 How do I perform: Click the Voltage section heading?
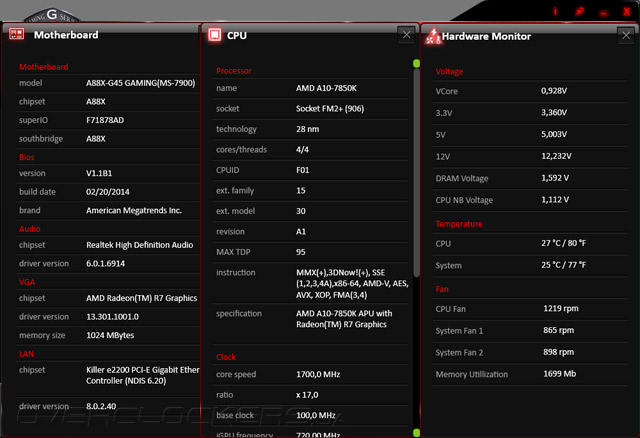pos(449,72)
